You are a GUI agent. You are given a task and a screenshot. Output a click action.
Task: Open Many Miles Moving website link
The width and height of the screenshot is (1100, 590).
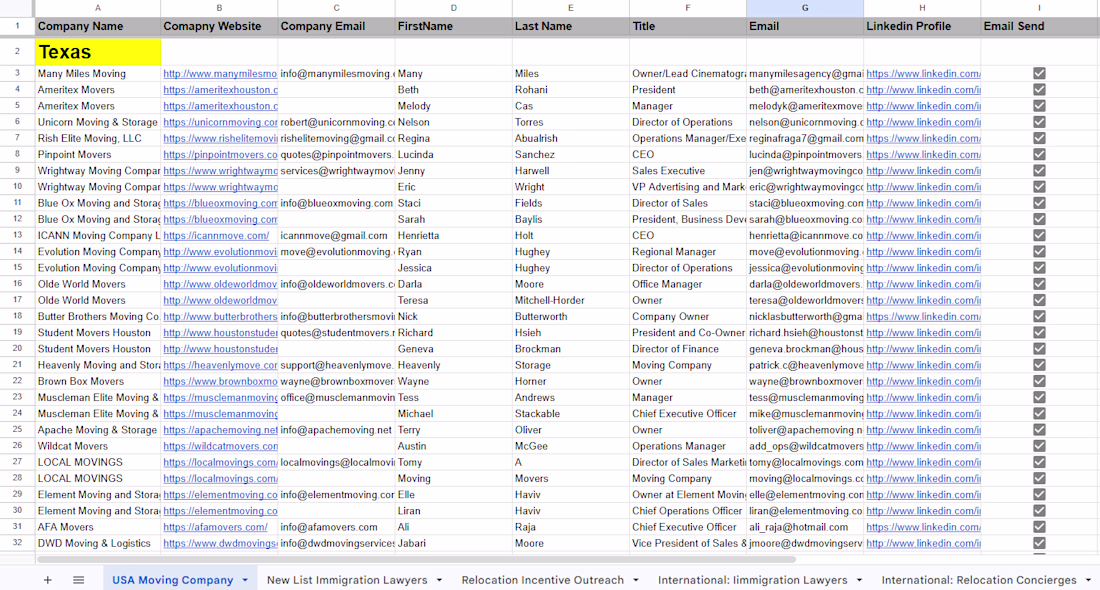220,74
